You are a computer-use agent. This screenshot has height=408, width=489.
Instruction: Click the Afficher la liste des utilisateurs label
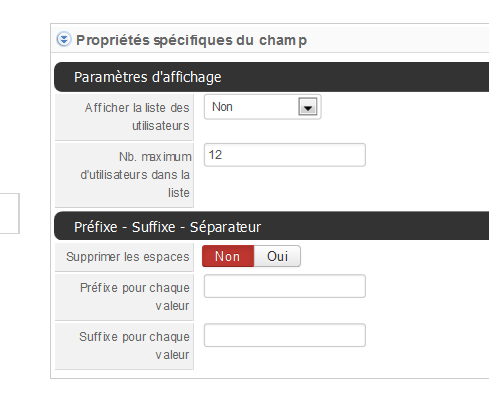coord(137,117)
